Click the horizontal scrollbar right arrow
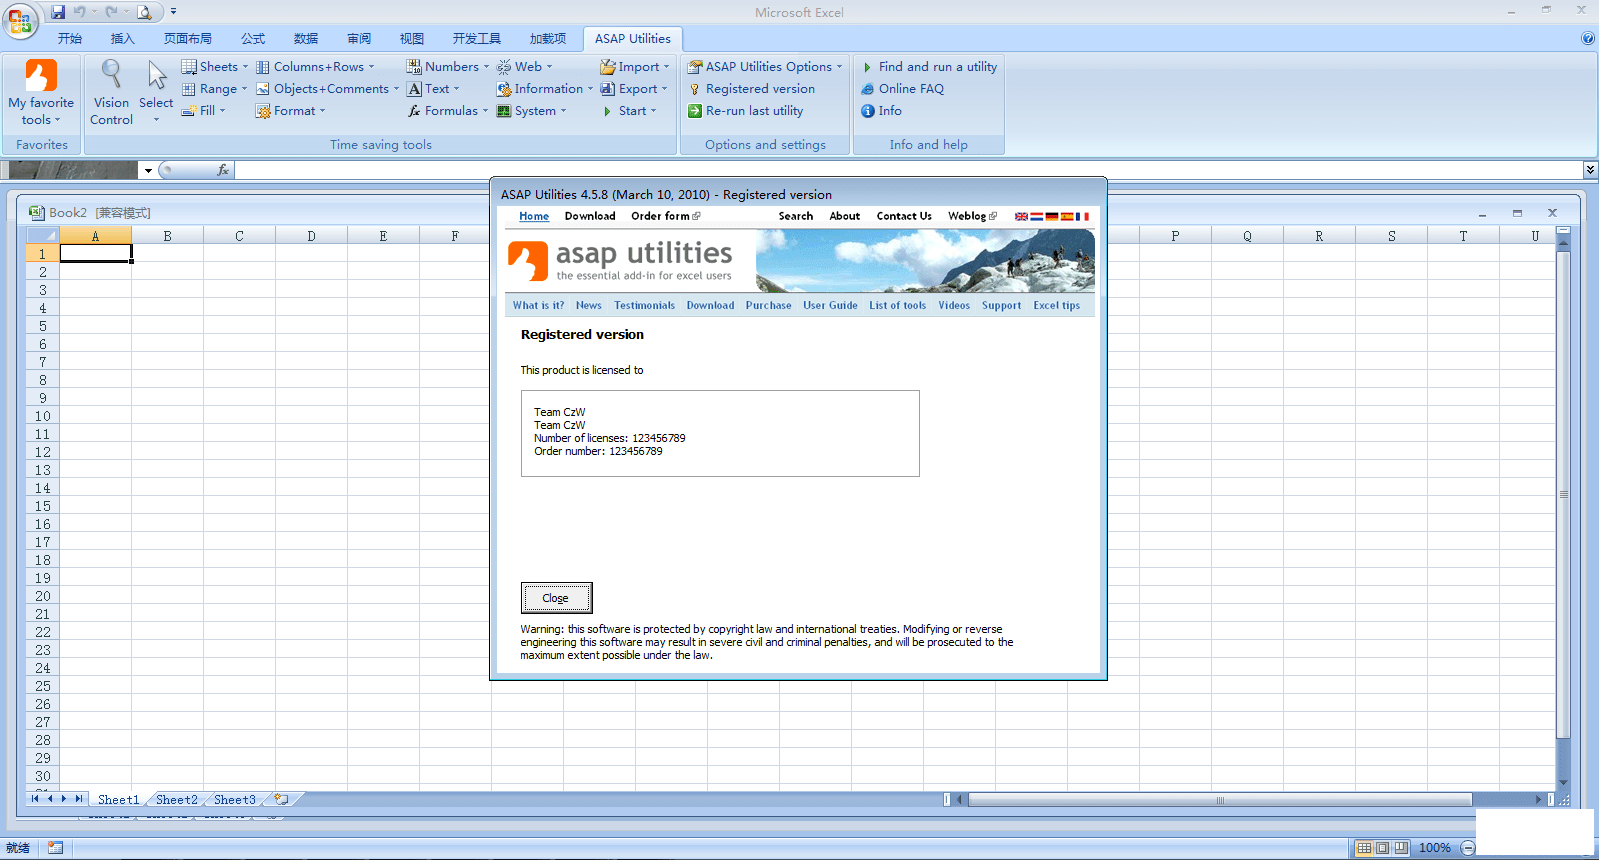 click(x=1539, y=800)
